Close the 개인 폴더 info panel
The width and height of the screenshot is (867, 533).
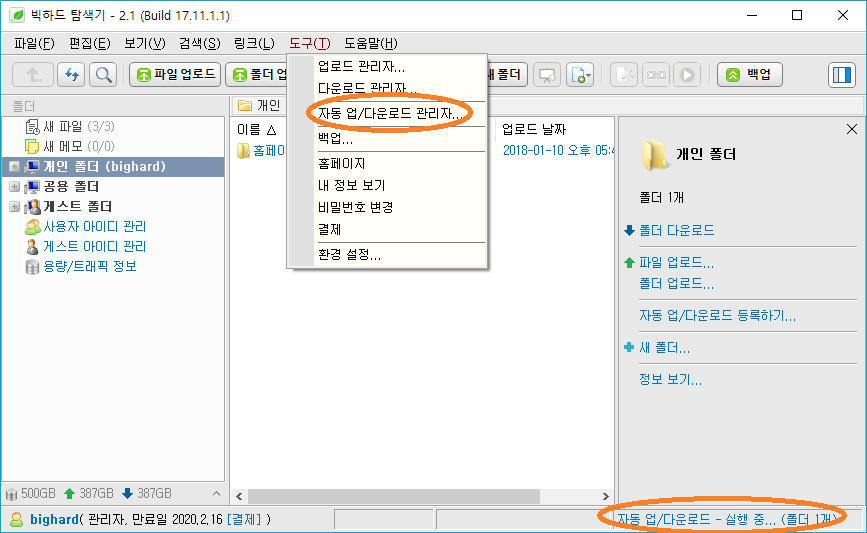pos(852,129)
